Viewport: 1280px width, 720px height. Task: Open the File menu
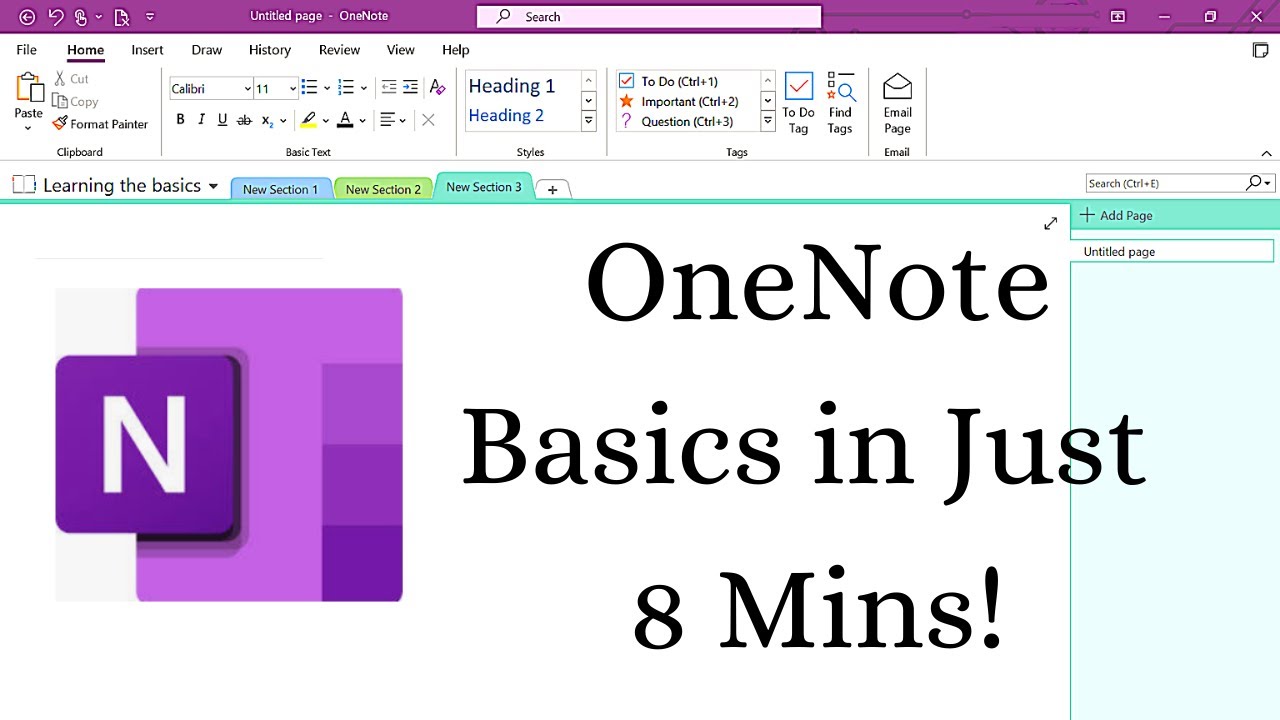26,49
